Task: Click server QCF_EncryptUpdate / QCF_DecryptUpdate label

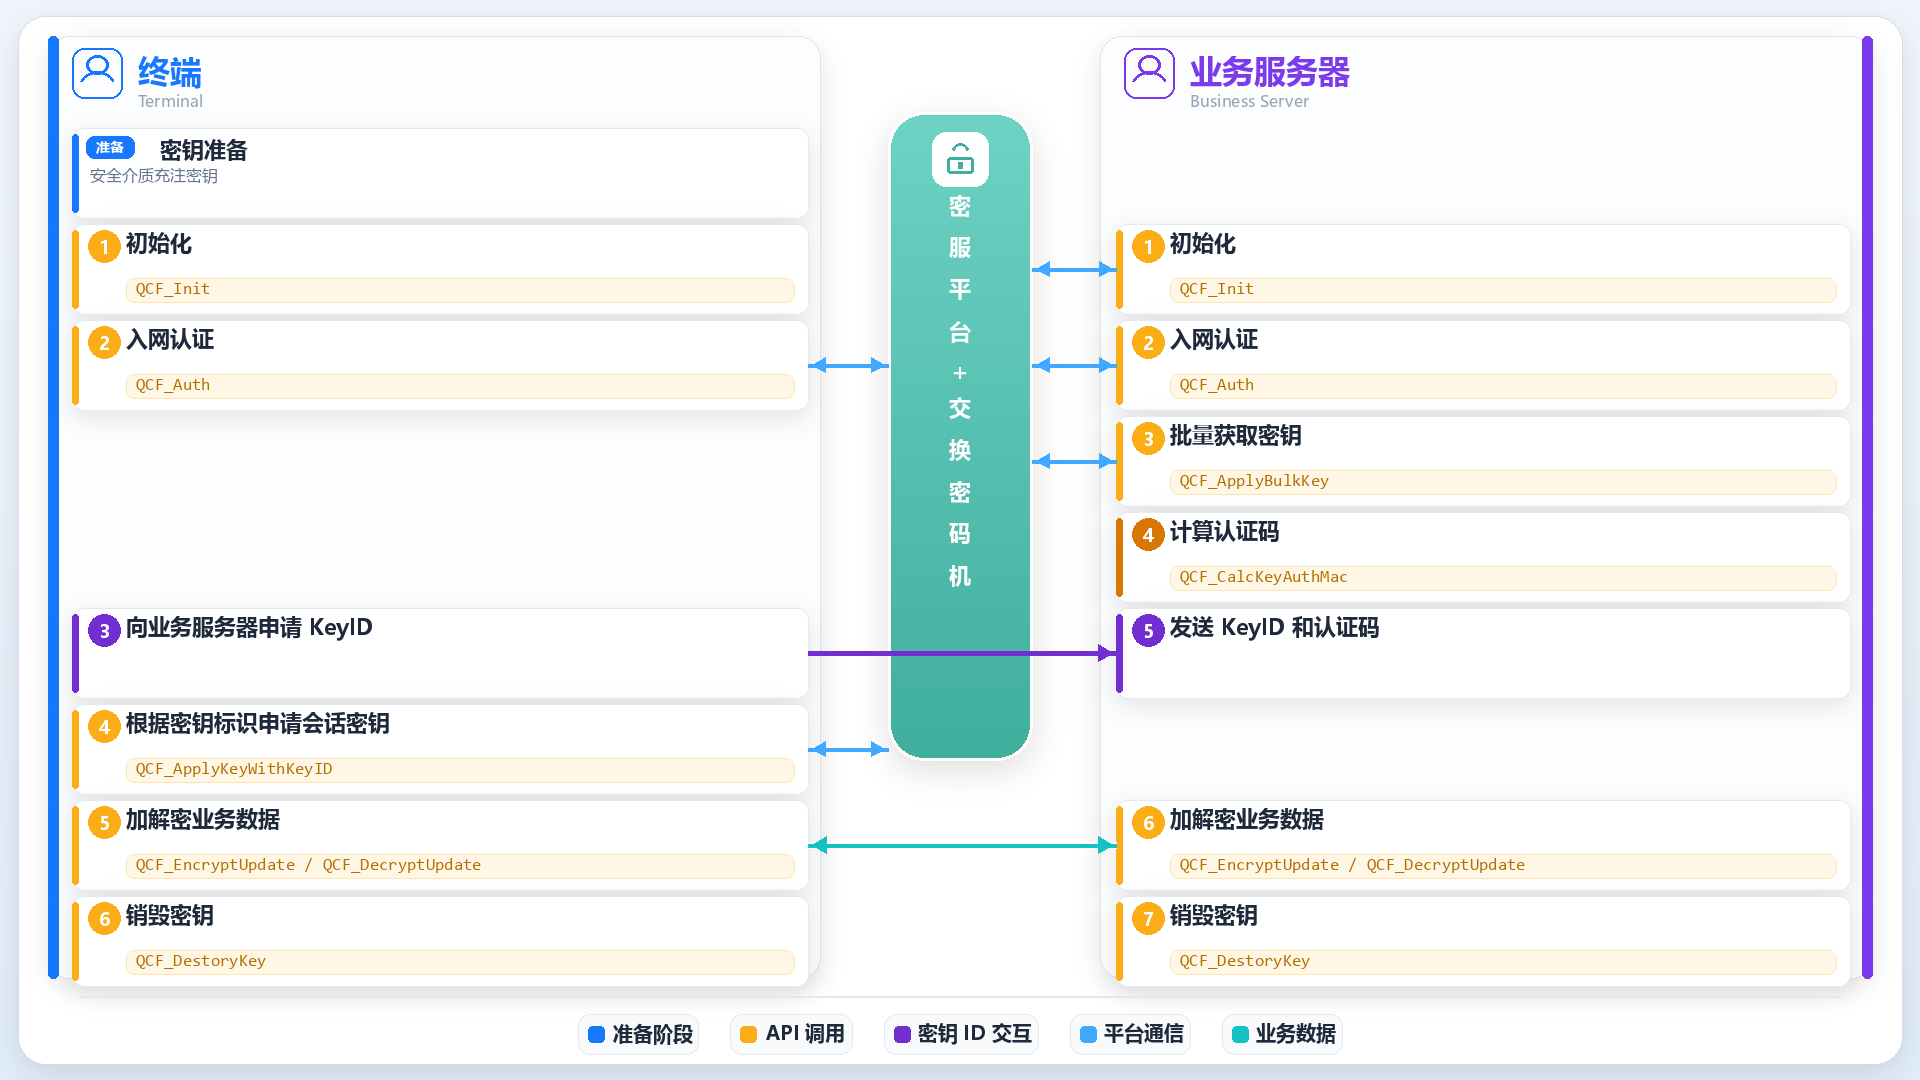Action: [x=1352, y=865]
